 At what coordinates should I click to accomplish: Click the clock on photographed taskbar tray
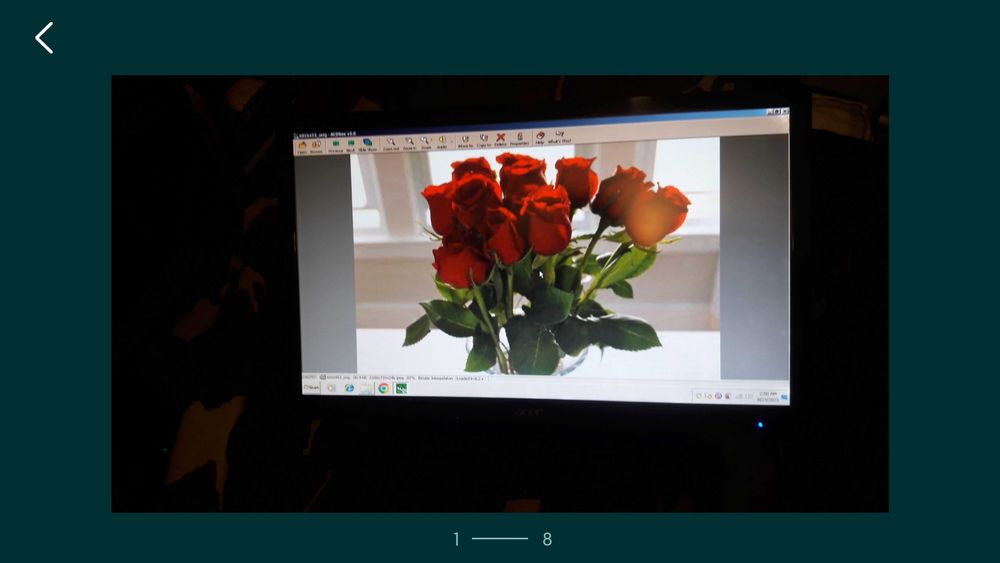pyautogui.click(x=768, y=397)
